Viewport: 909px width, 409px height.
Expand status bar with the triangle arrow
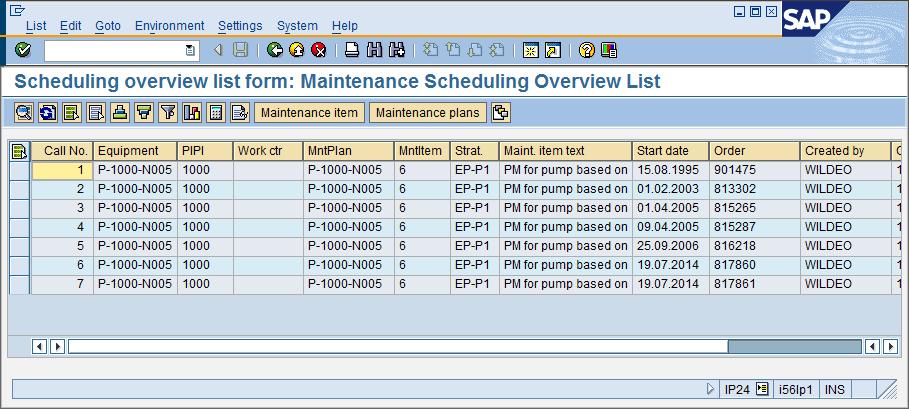coord(711,389)
